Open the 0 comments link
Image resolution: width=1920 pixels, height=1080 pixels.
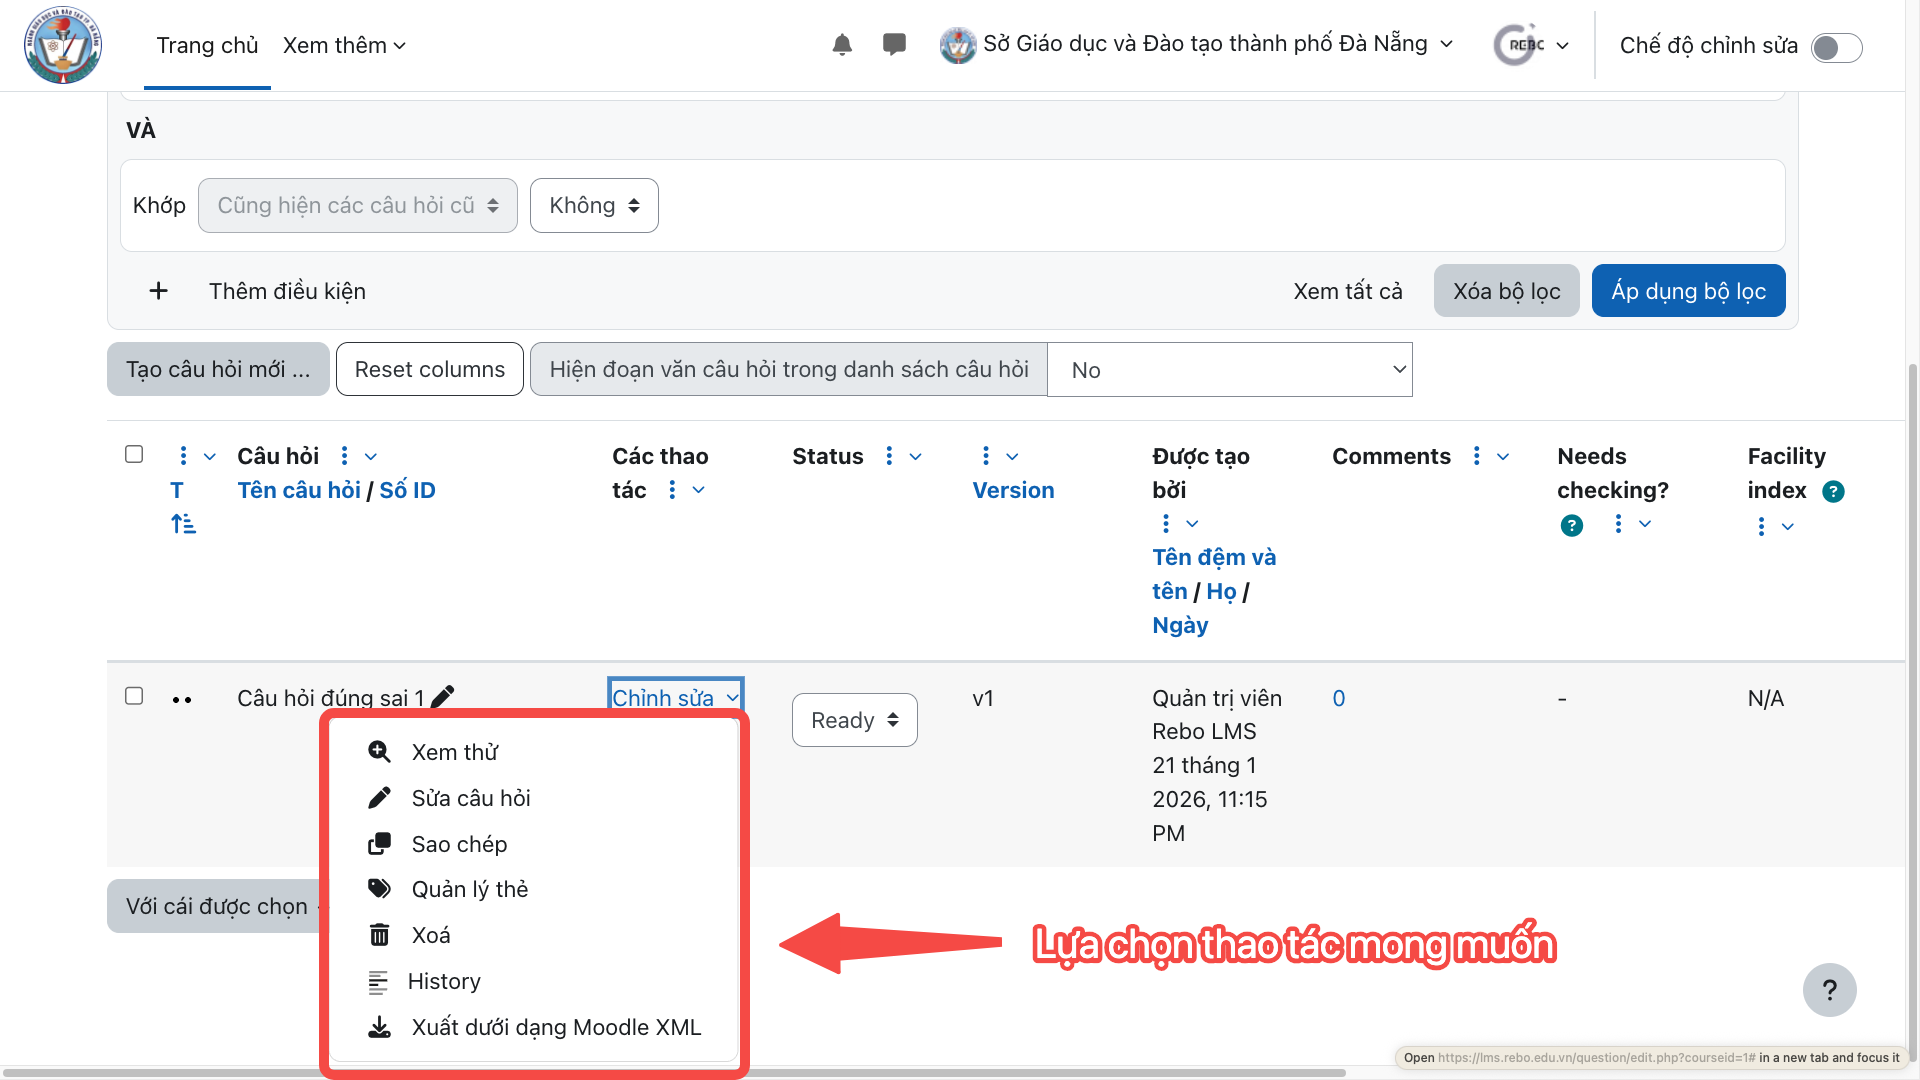pyautogui.click(x=1339, y=698)
